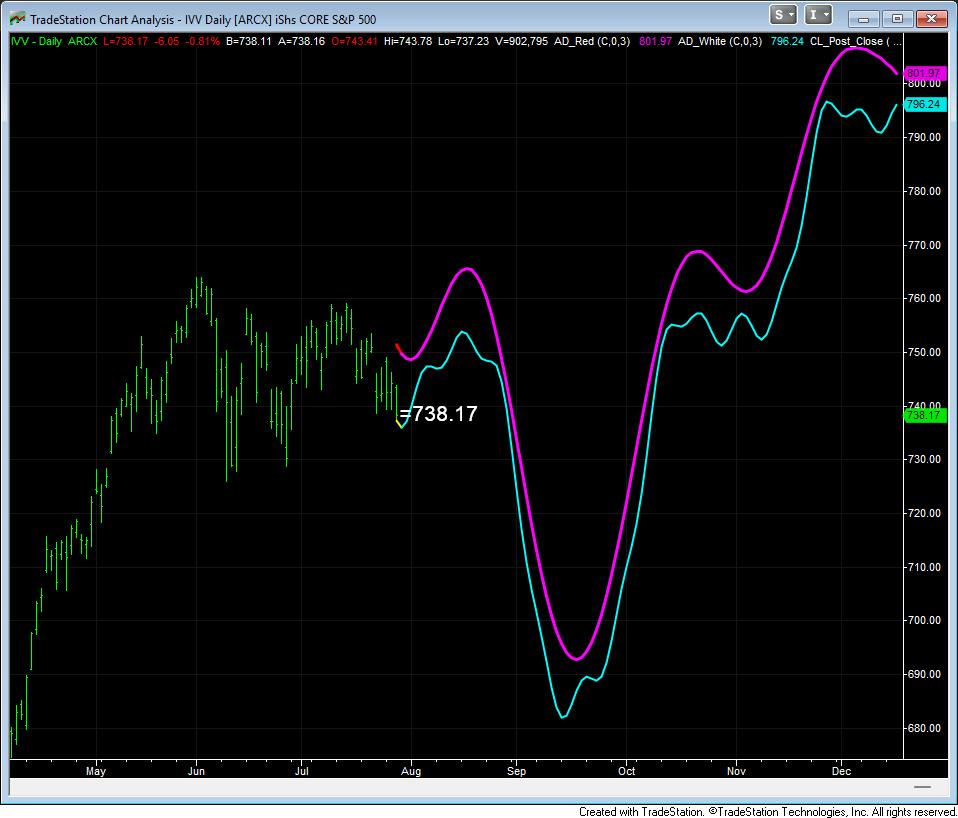Open the S symbol-link dropdown button
This screenshot has width=958, height=818.
(x=783, y=15)
